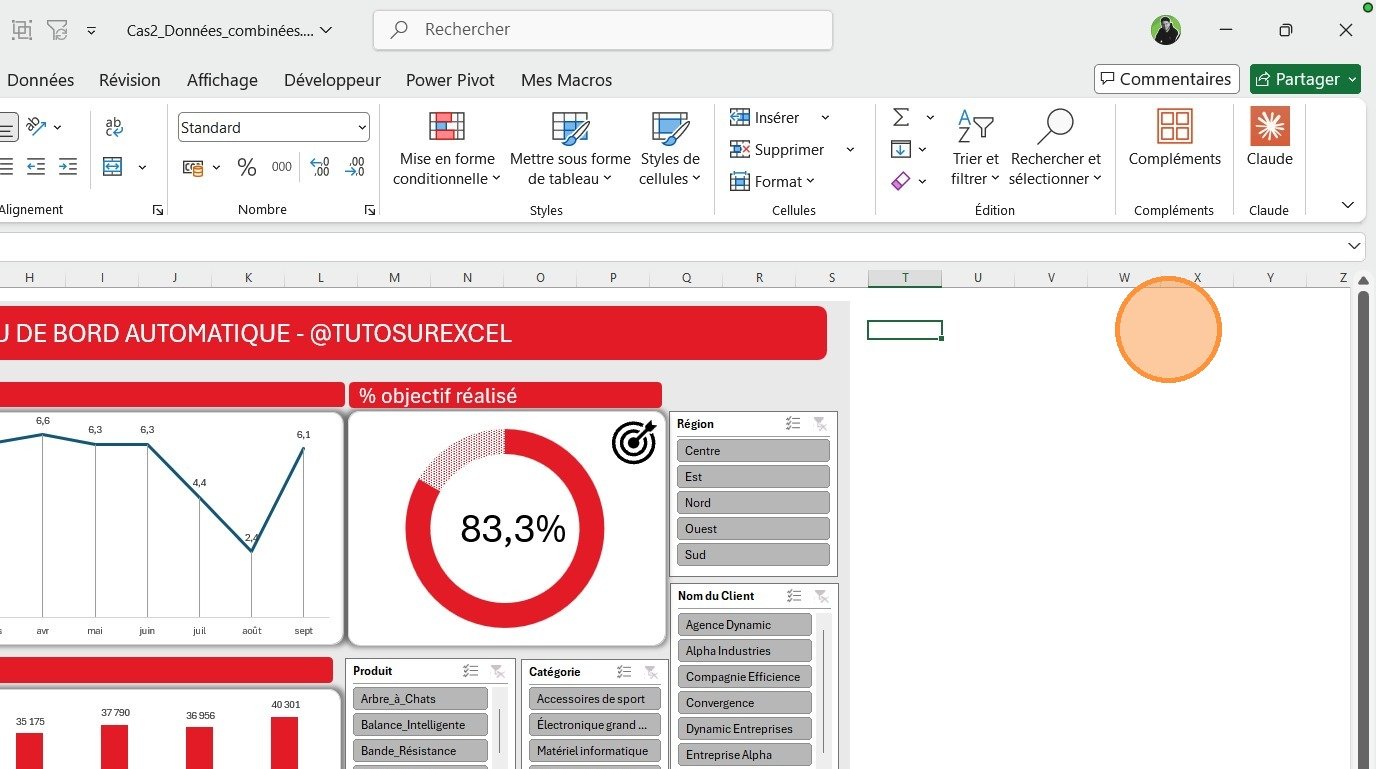Viewport: 1376px width, 769px height.
Task: Open Trier et filtrer
Action: click(x=975, y=149)
